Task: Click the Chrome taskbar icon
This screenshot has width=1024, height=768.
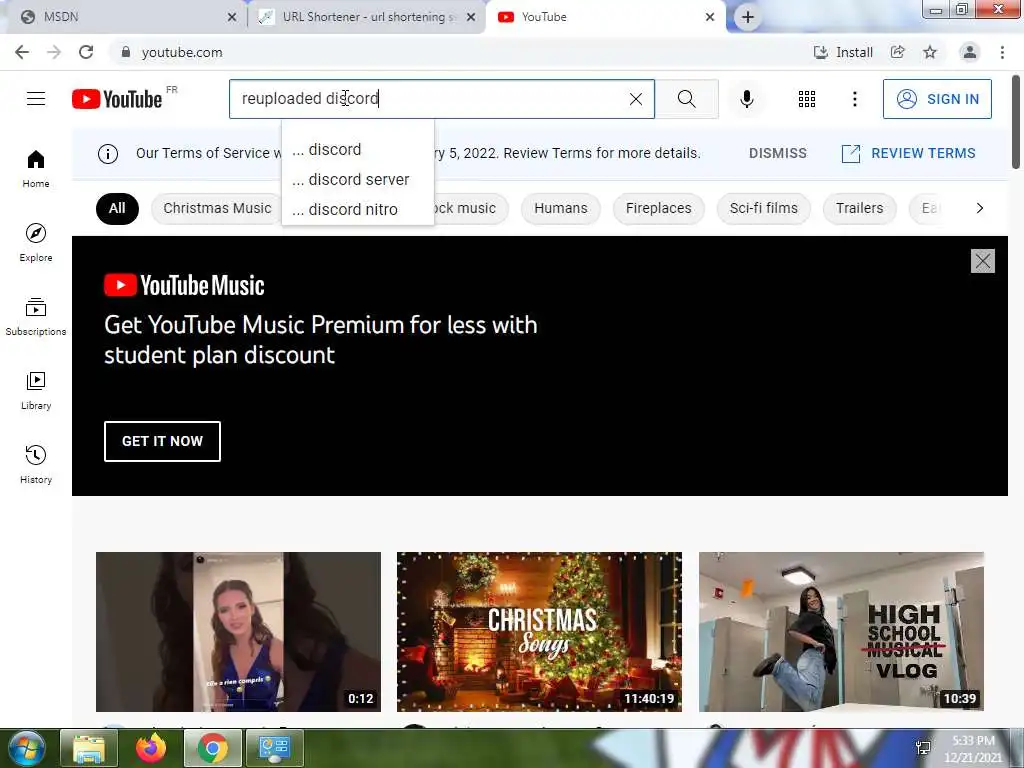Action: pyautogui.click(x=212, y=748)
